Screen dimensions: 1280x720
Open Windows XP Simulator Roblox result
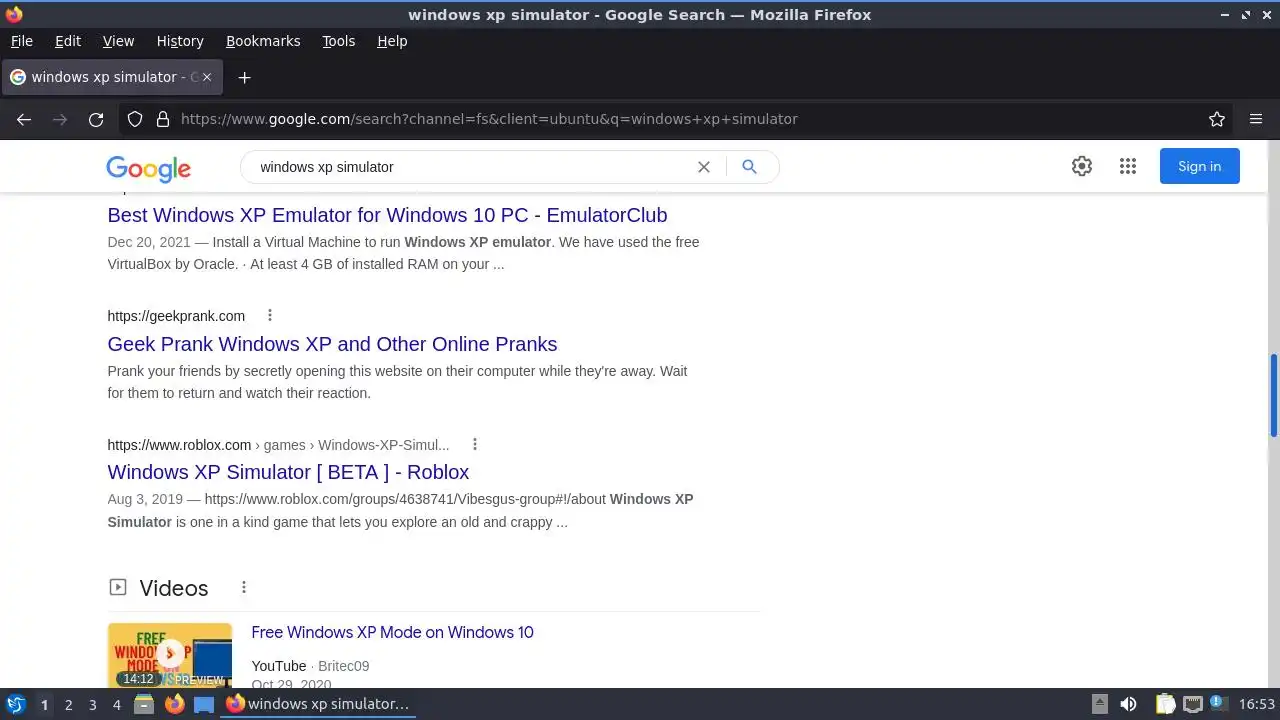coord(288,472)
